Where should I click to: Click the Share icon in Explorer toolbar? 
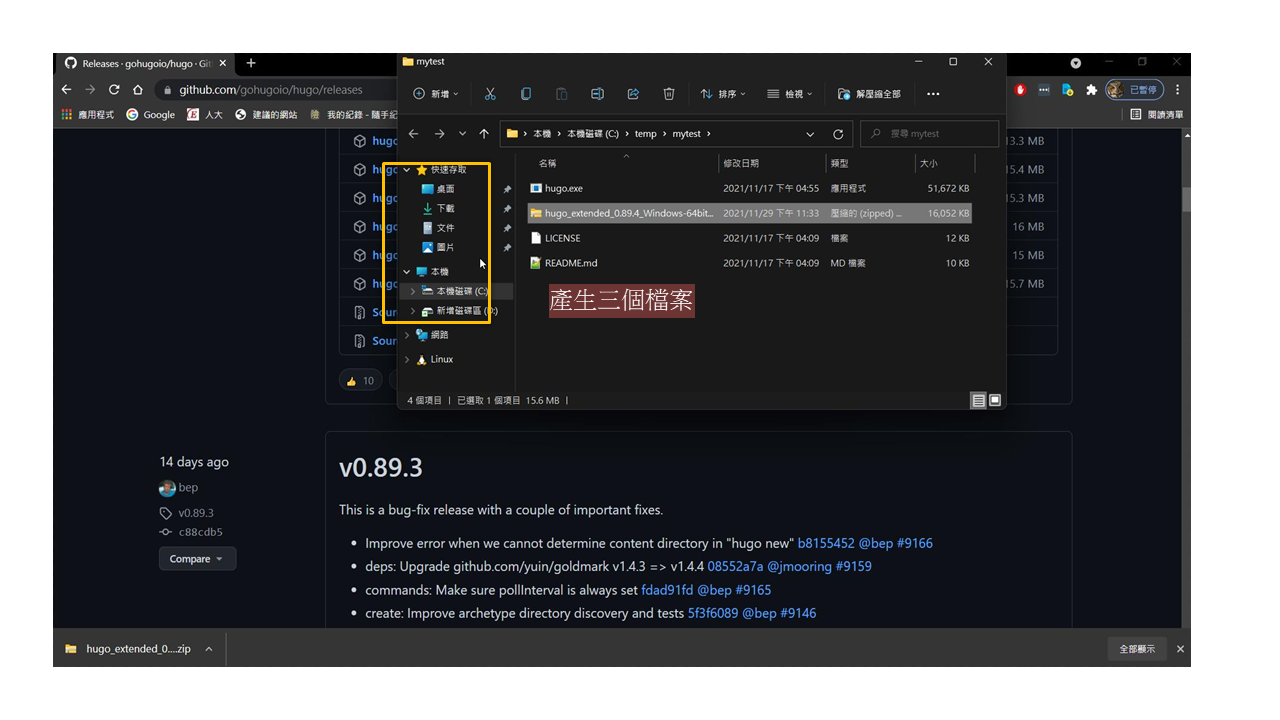coord(633,94)
